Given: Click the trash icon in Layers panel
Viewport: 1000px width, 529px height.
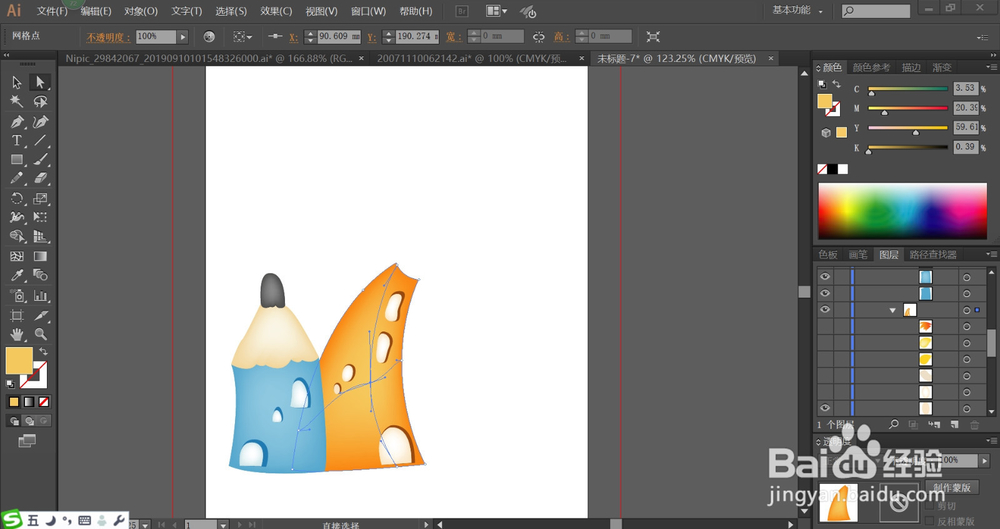Looking at the screenshot, I should pos(974,424).
